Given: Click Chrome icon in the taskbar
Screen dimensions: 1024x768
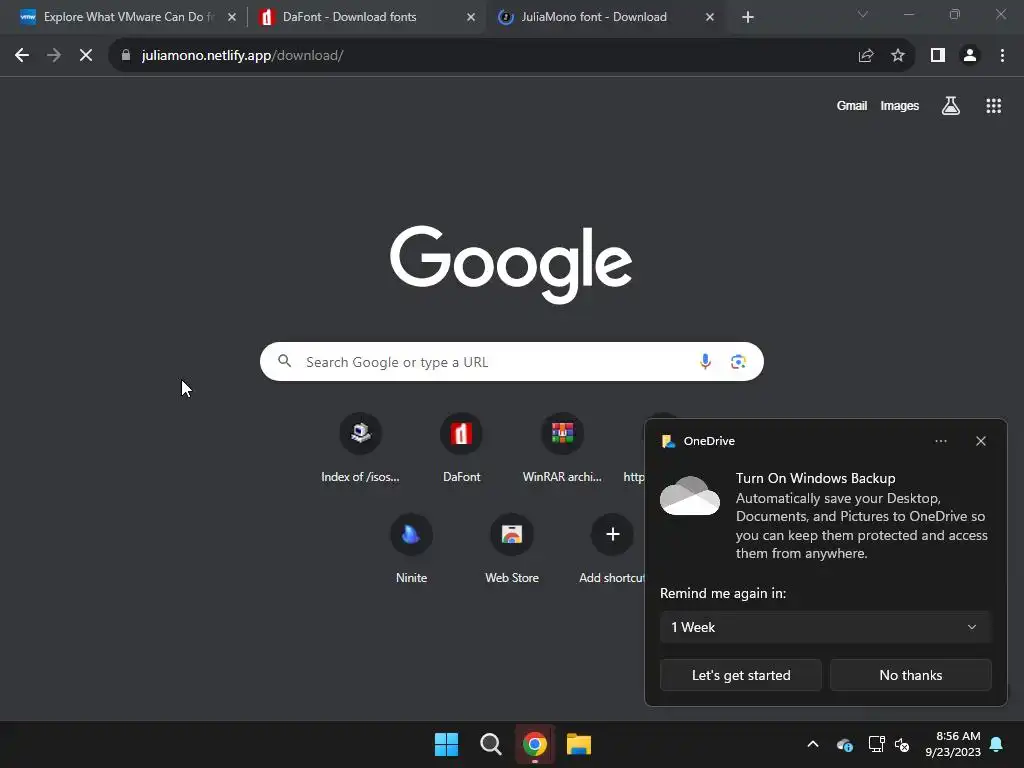Looking at the screenshot, I should 535,744.
